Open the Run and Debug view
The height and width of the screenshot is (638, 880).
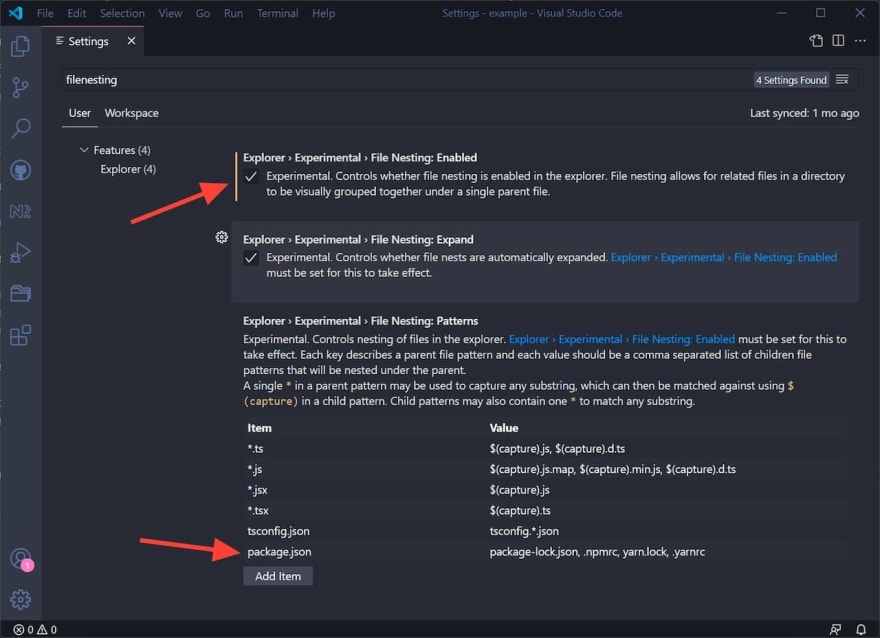click(x=20, y=253)
